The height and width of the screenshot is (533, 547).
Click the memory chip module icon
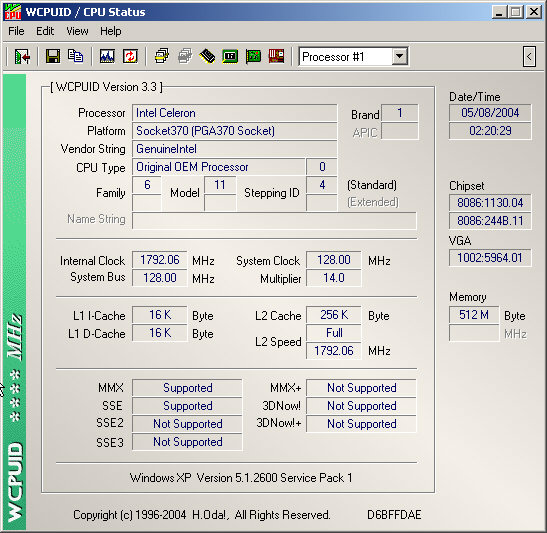(x=207, y=56)
